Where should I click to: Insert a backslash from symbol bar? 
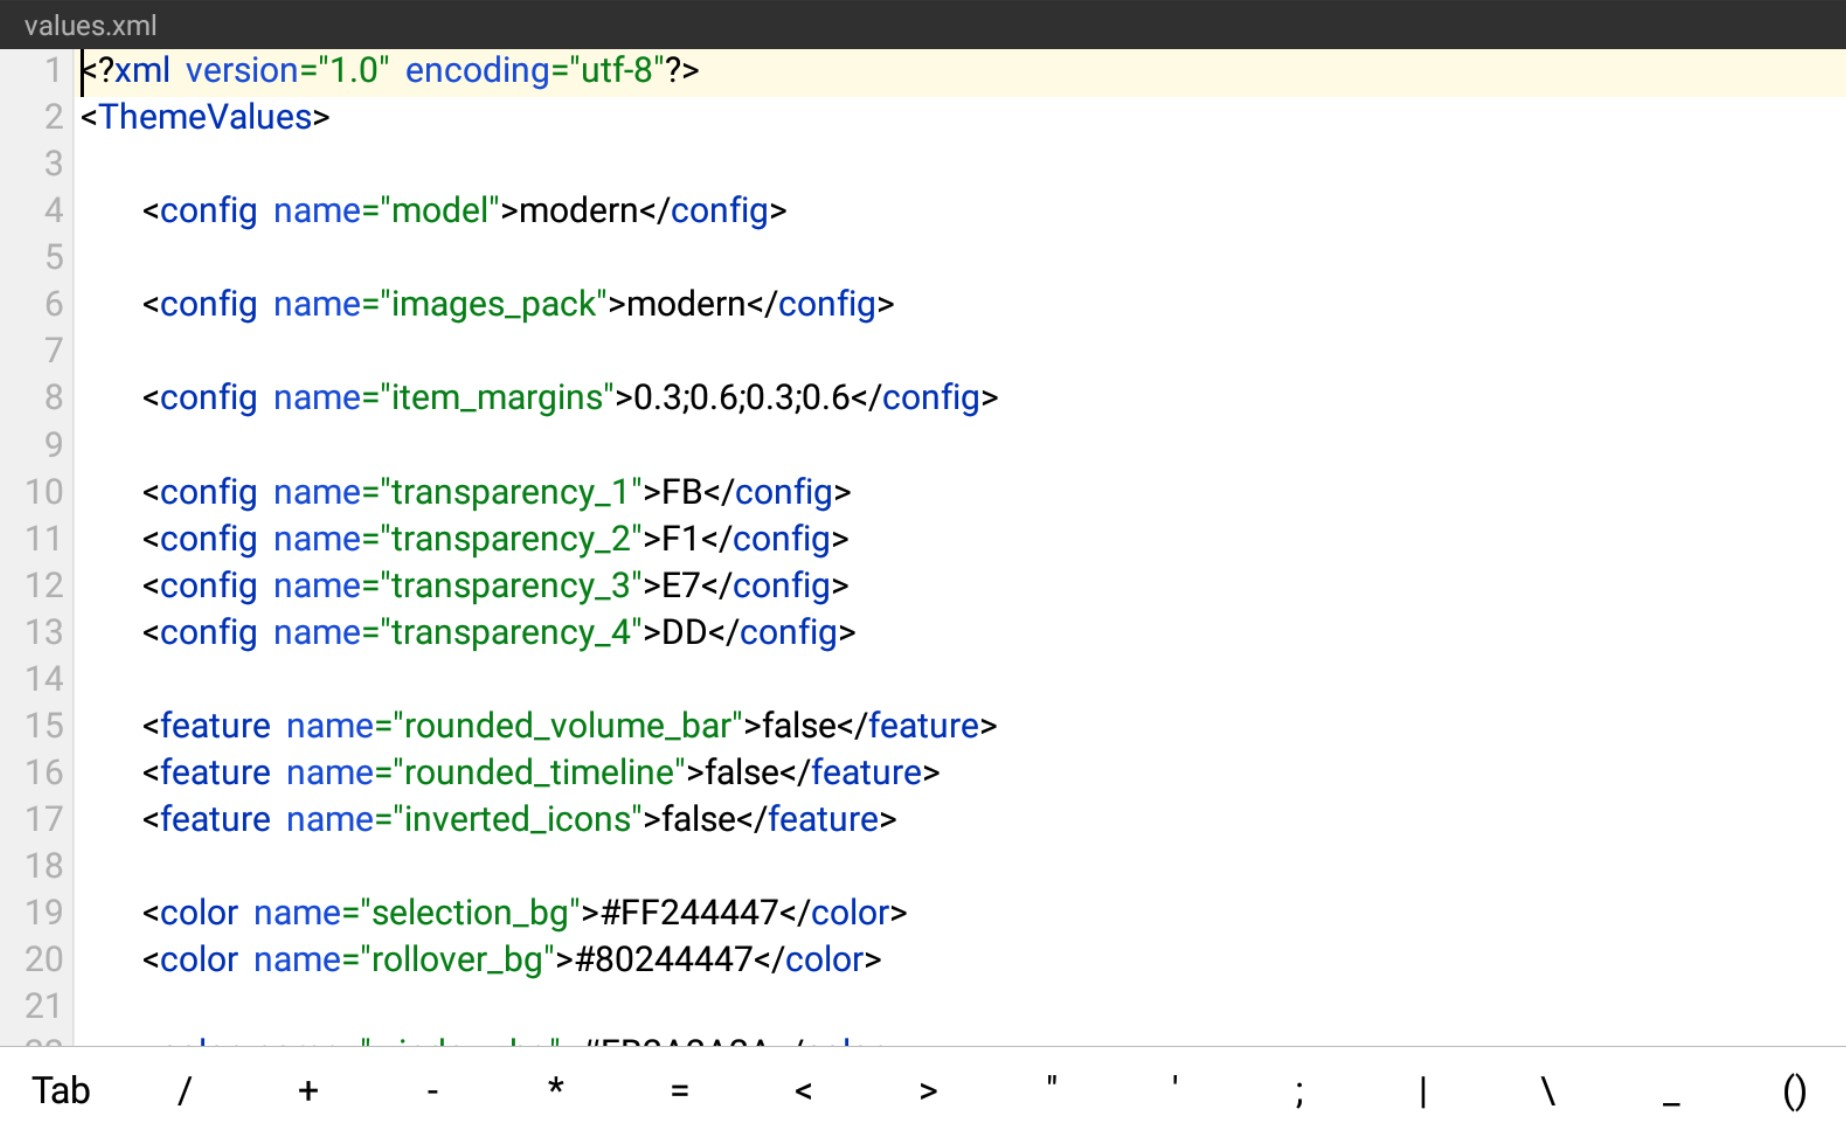tap(1548, 1090)
